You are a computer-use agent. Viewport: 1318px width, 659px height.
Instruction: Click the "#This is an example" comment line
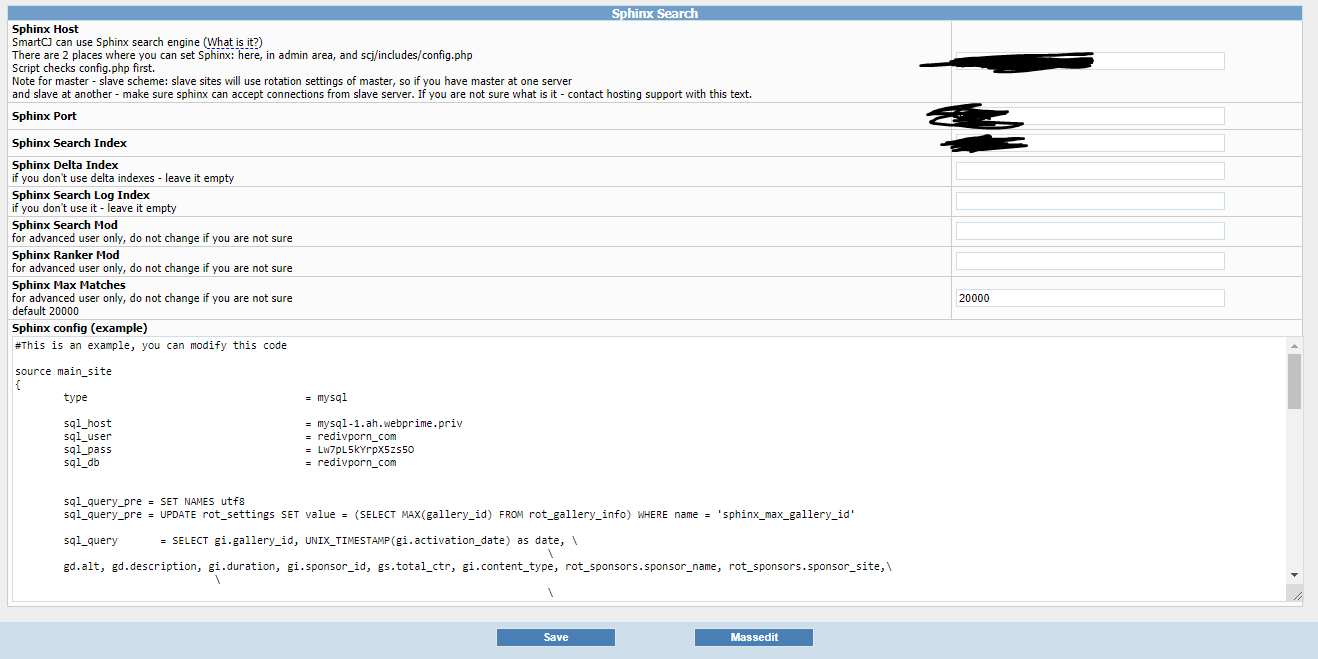point(151,345)
